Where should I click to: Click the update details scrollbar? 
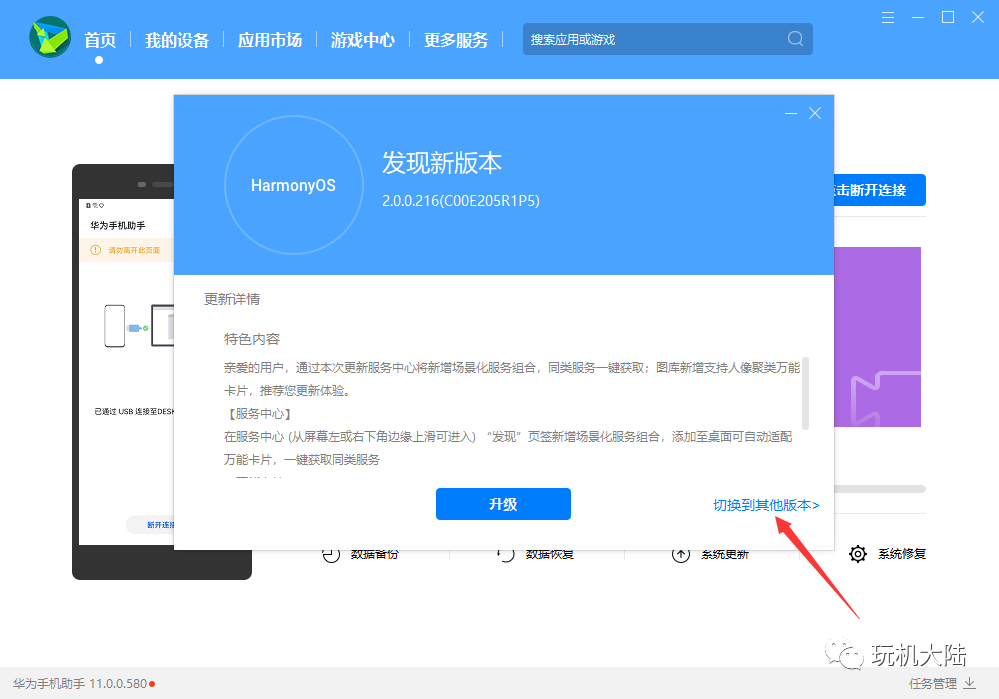805,393
